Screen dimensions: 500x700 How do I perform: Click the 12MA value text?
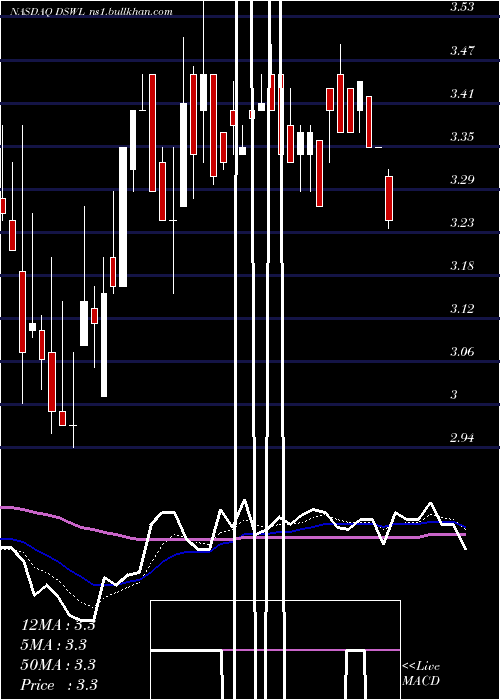pyautogui.click(x=58, y=625)
